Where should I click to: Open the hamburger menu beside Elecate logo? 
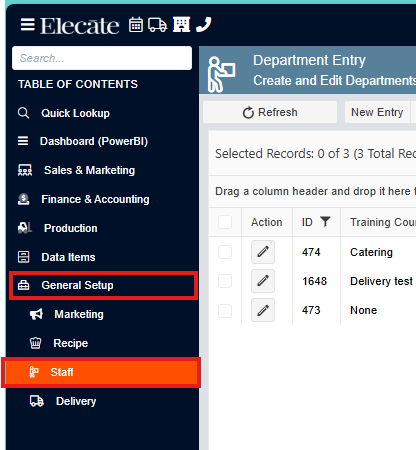[x=27, y=25]
